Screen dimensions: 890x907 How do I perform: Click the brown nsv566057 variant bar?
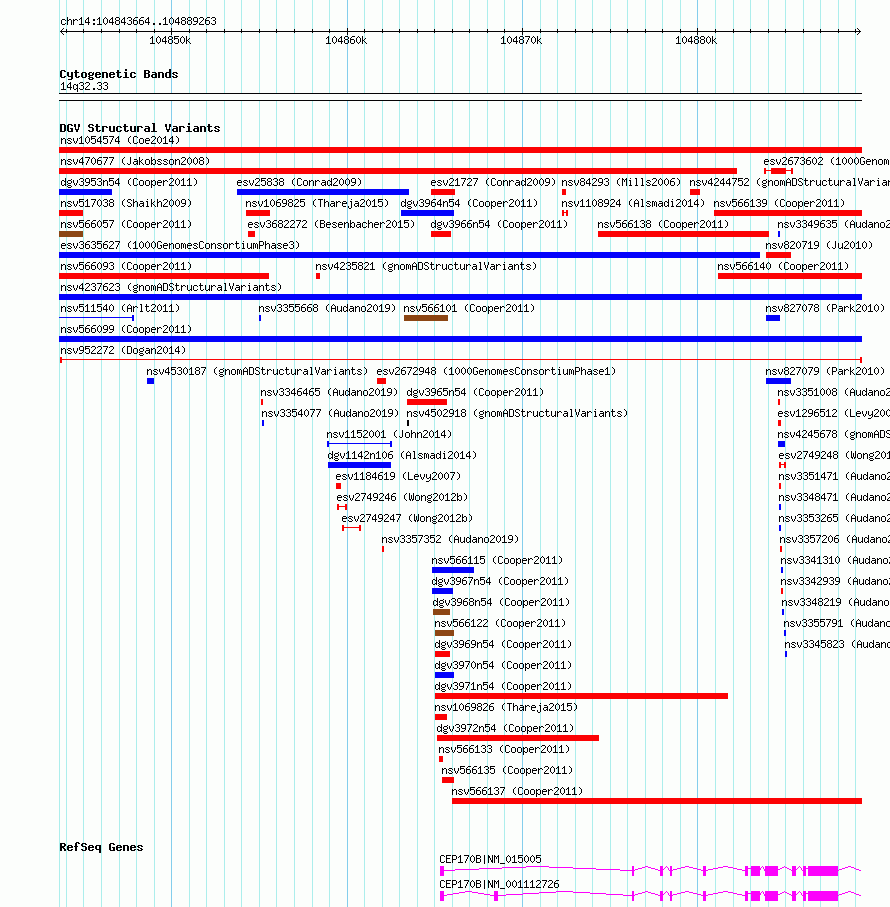point(71,234)
